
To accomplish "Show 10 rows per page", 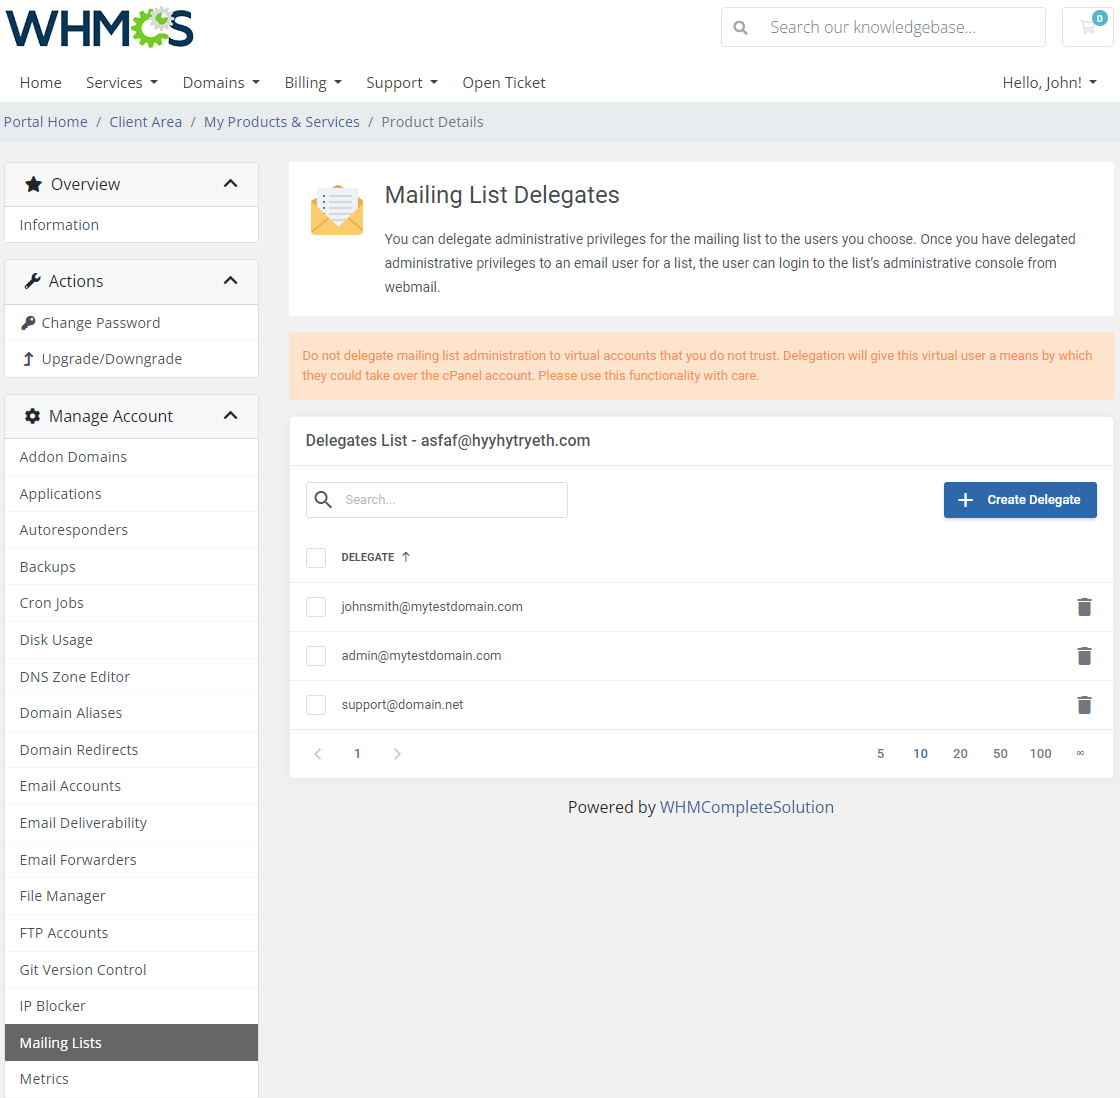I will (920, 754).
